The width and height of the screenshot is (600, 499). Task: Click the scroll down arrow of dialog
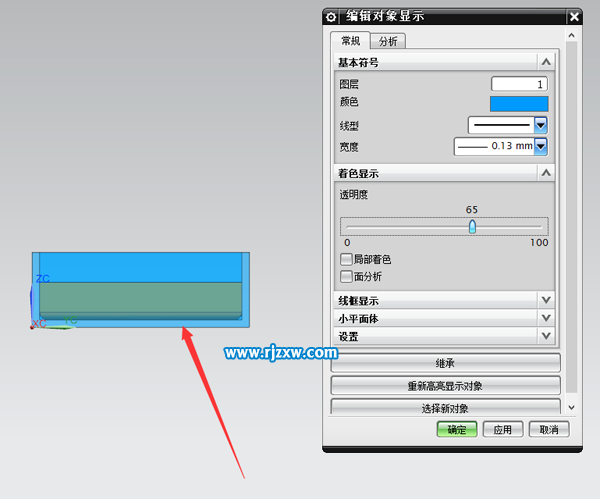click(571, 408)
